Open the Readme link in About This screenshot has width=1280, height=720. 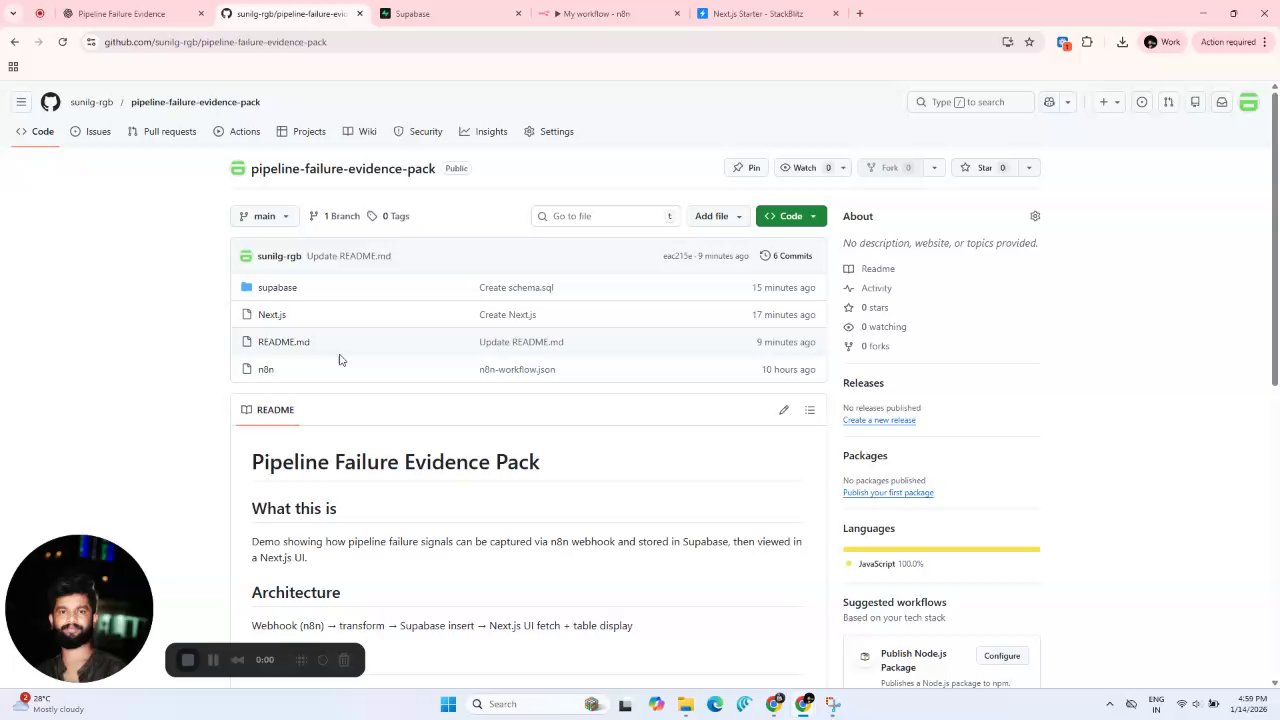[869, 269]
